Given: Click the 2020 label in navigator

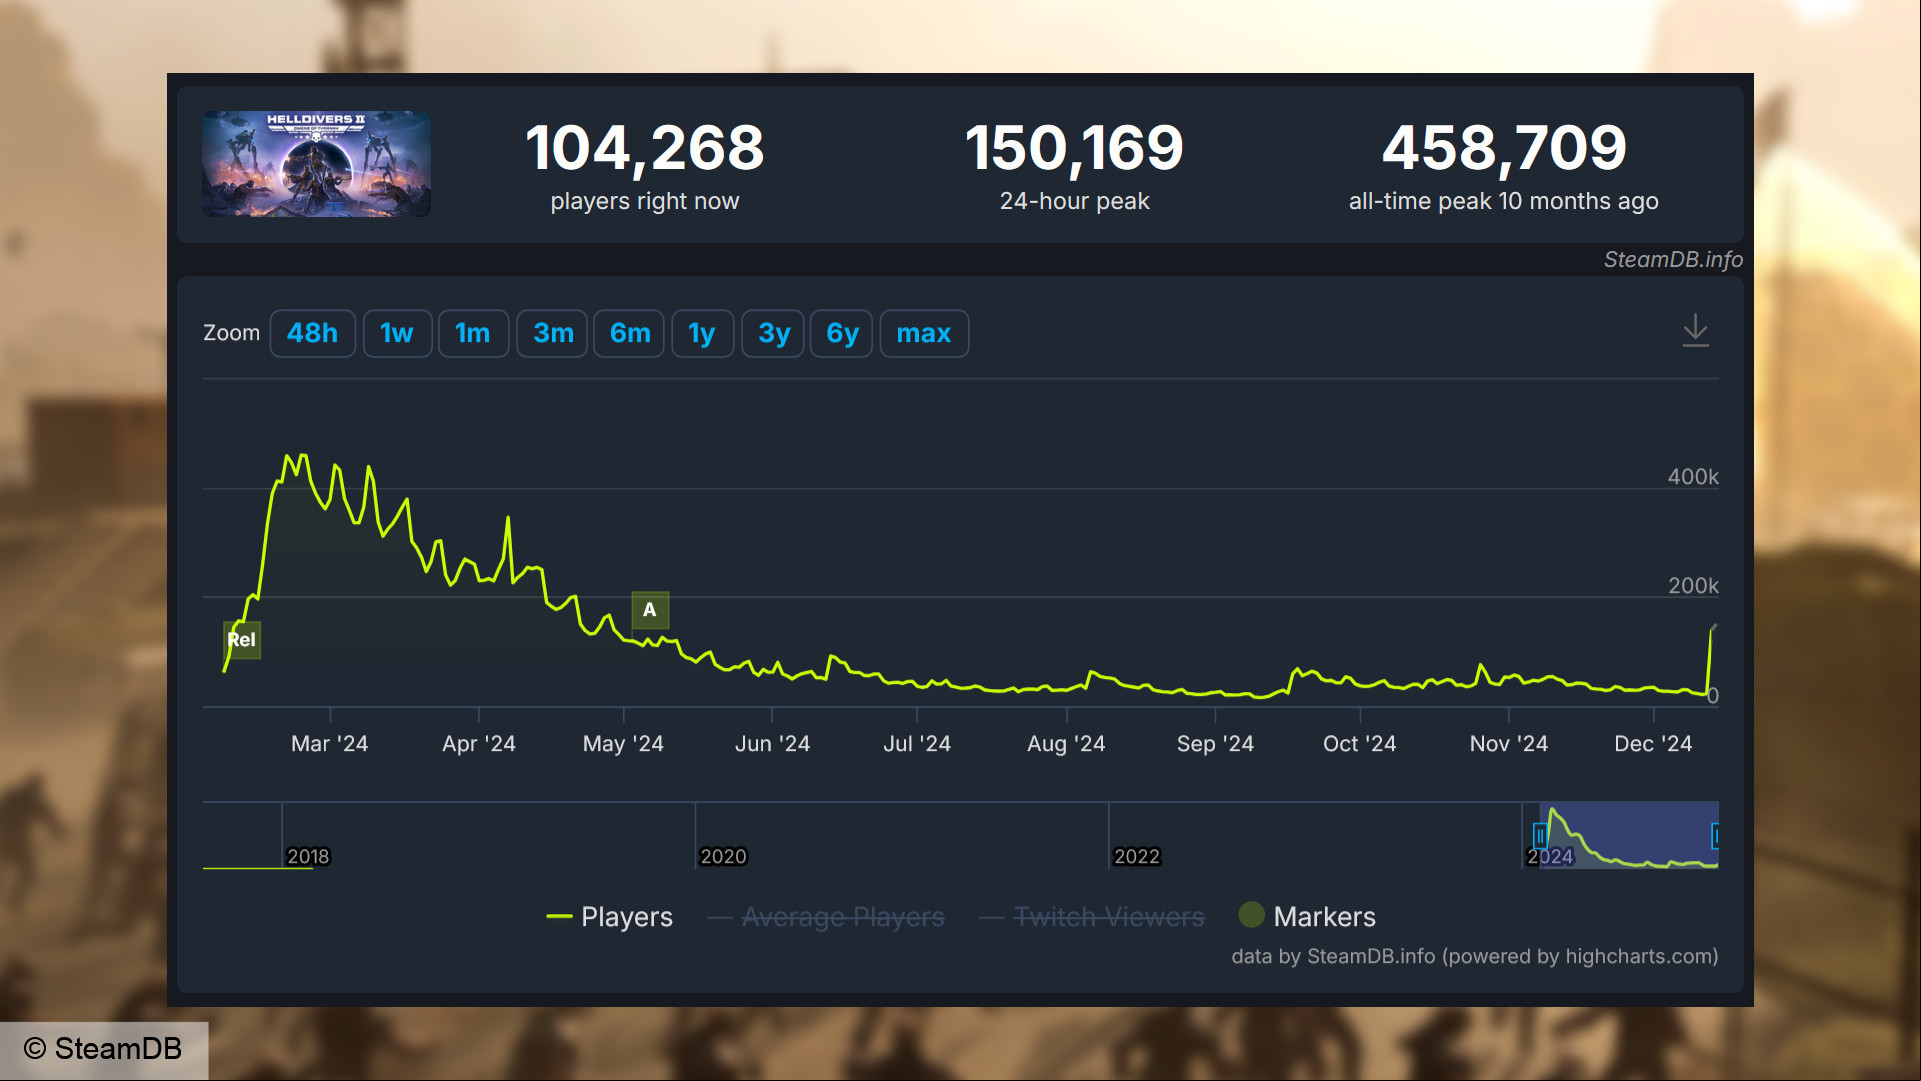Looking at the screenshot, I should 723,857.
